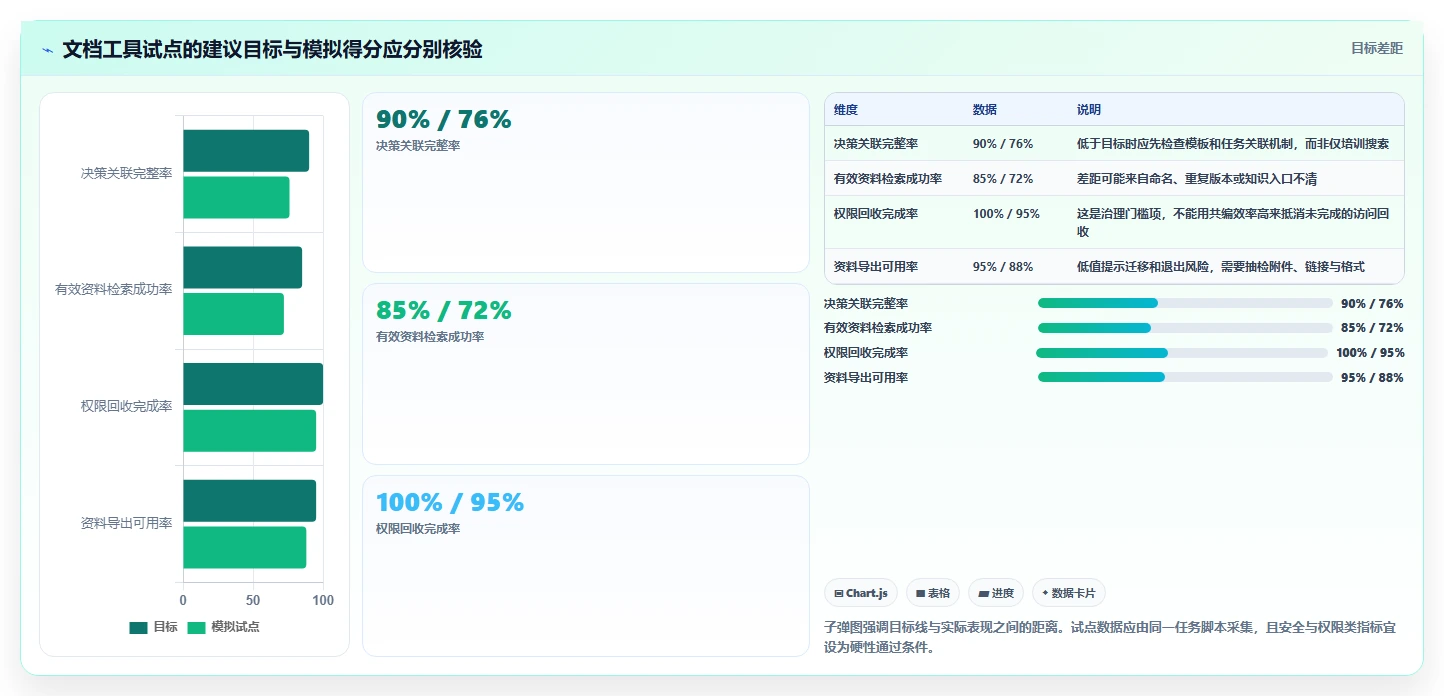1444x696 pixels.
Task: Click the 决策关联完整率 caption under the 90% card
Action: click(x=418, y=146)
